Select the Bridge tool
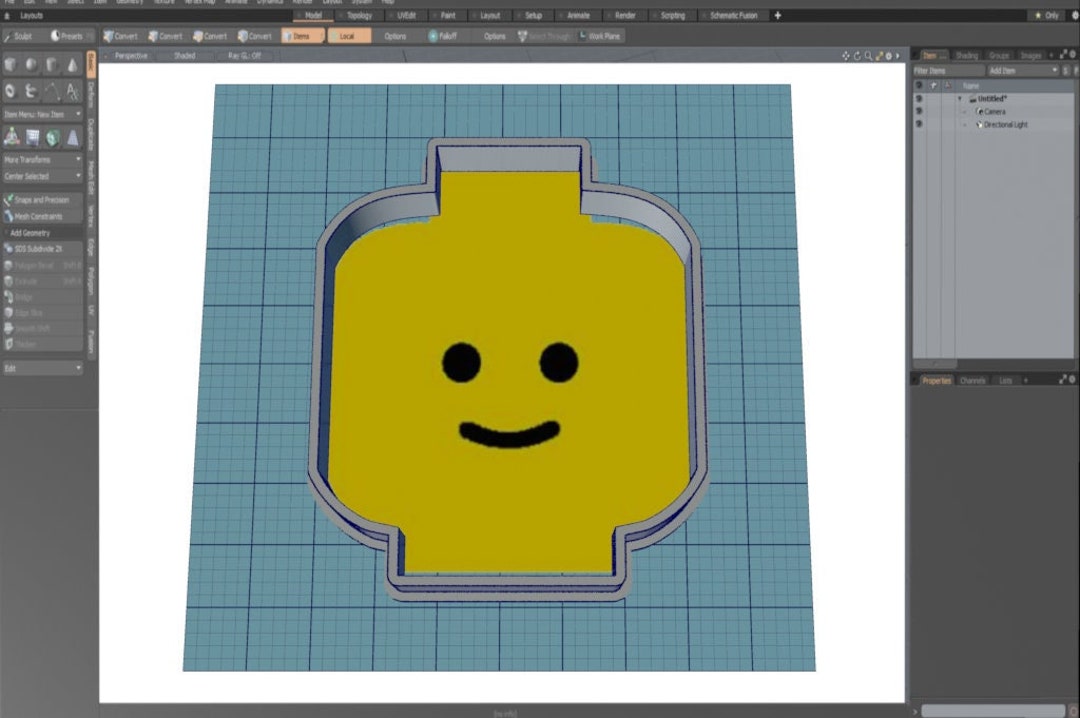The image size is (1080, 718). click(30, 296)
